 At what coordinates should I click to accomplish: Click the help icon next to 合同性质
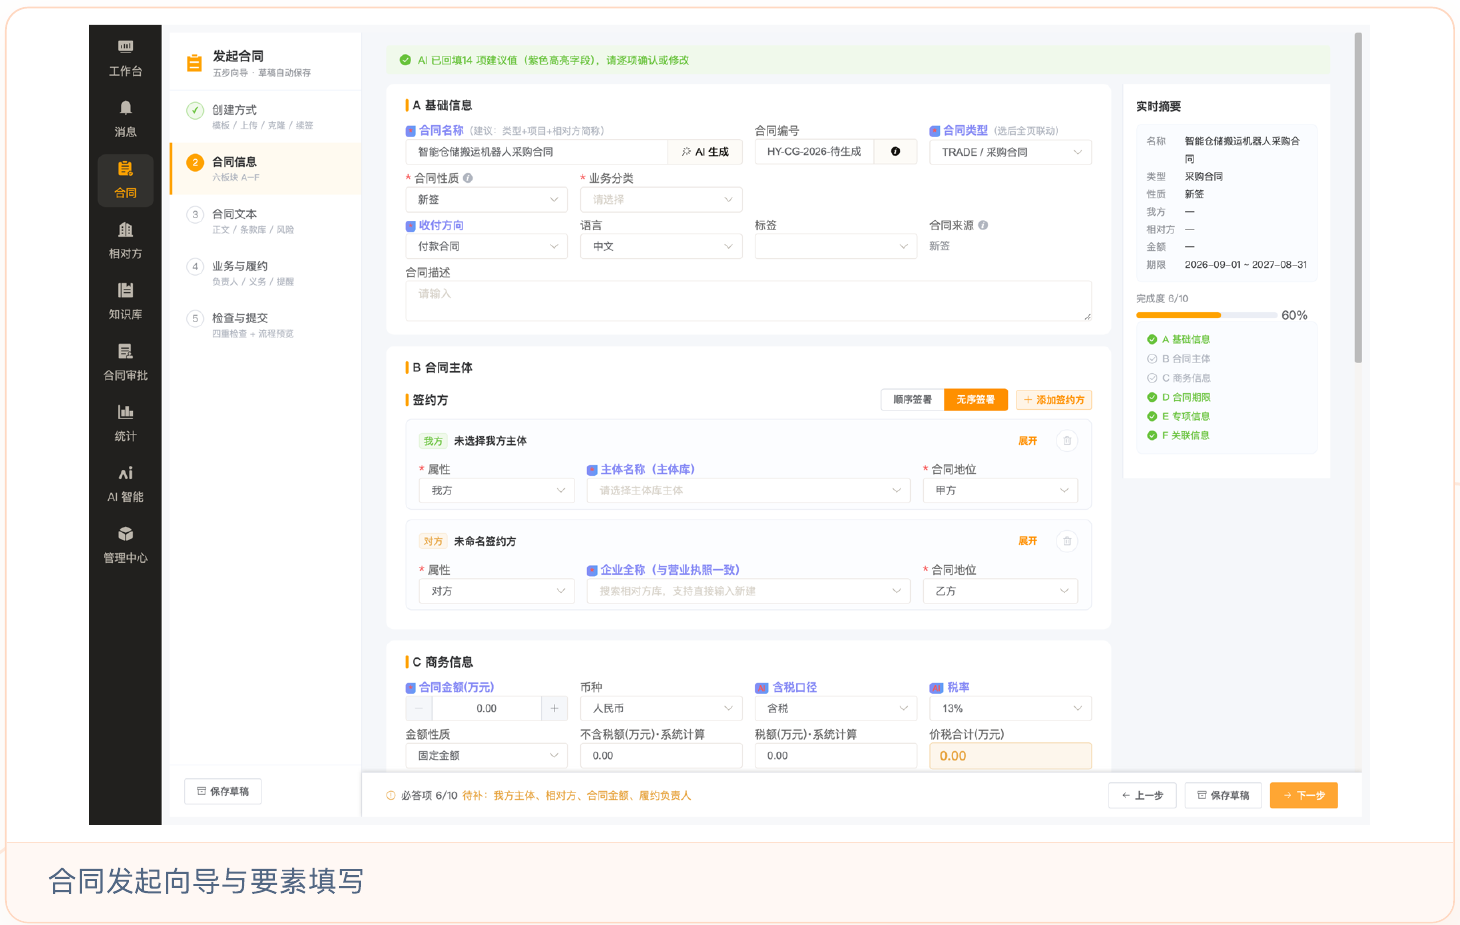(x=468, y=178)
